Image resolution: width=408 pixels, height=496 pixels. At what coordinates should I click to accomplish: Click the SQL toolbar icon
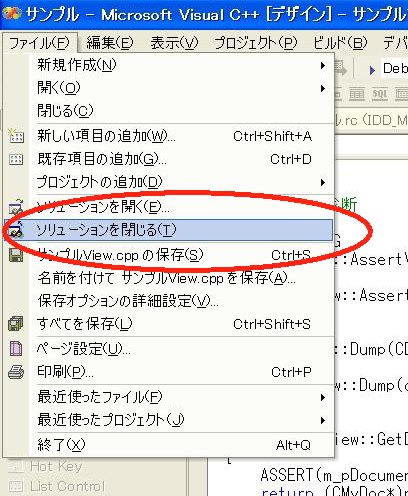click(379, 94)
